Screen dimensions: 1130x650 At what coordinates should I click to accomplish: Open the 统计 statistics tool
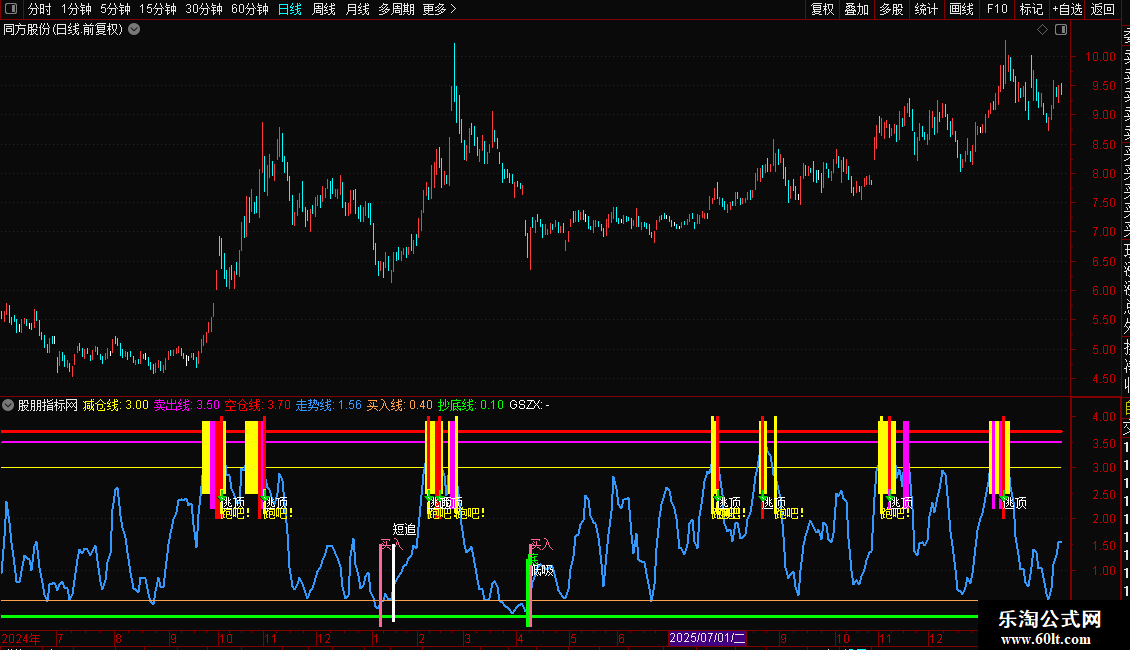pyautogui.click(x=926, y=9)
